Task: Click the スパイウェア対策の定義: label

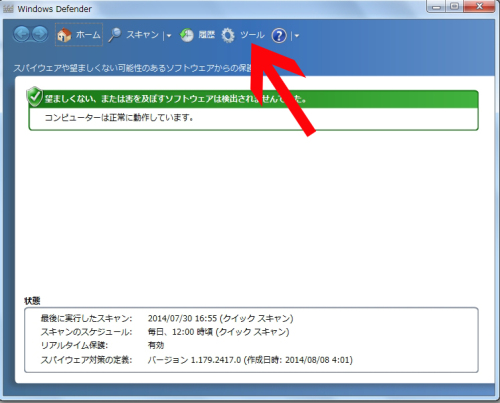Action: coord(86,360)
